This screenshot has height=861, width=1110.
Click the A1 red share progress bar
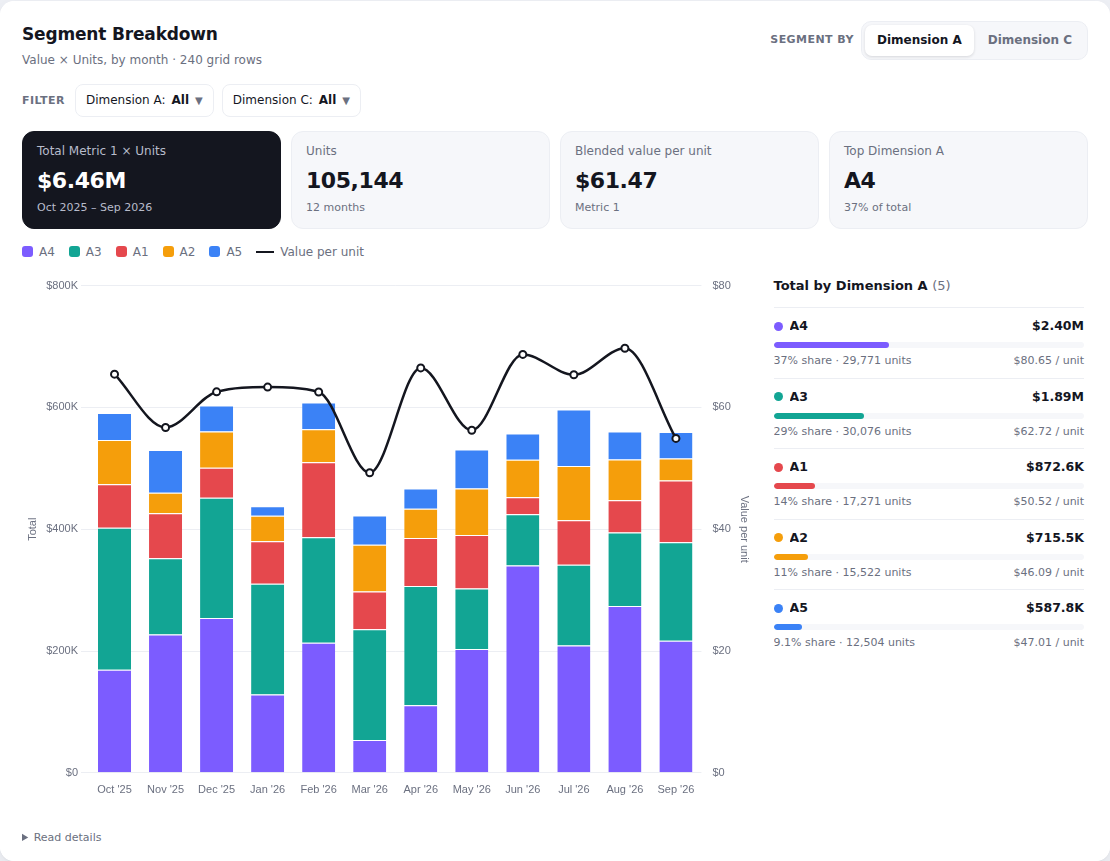point(794,486)
